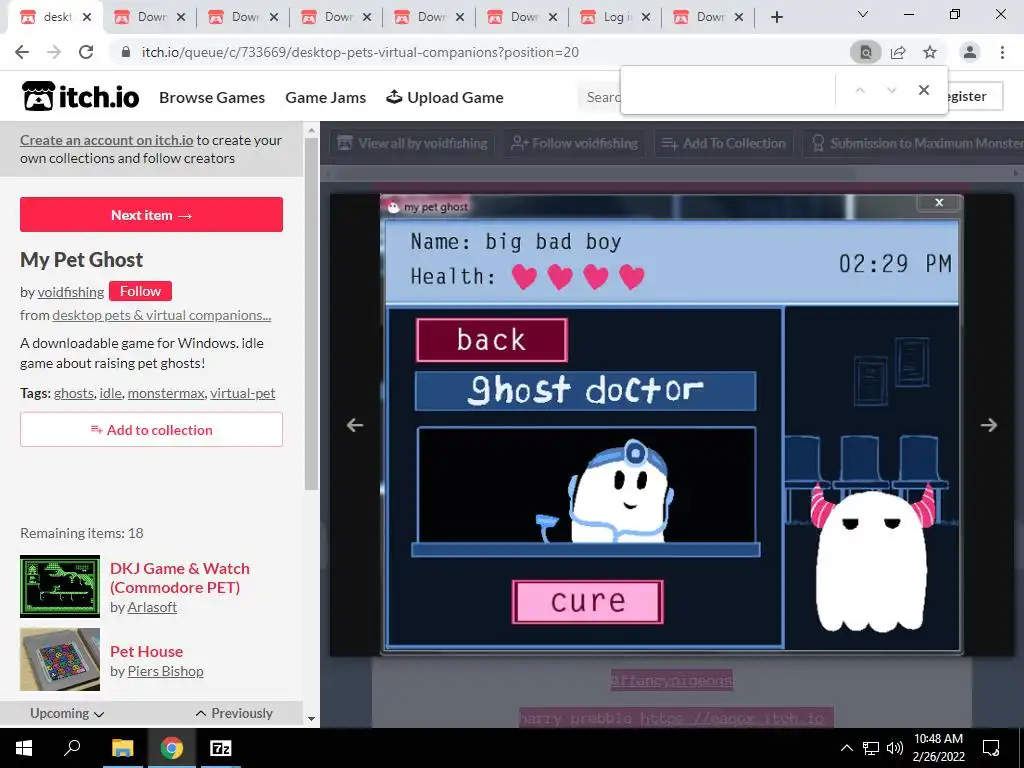
Task: Open the Piers Bishop author link
Action: 165,671
